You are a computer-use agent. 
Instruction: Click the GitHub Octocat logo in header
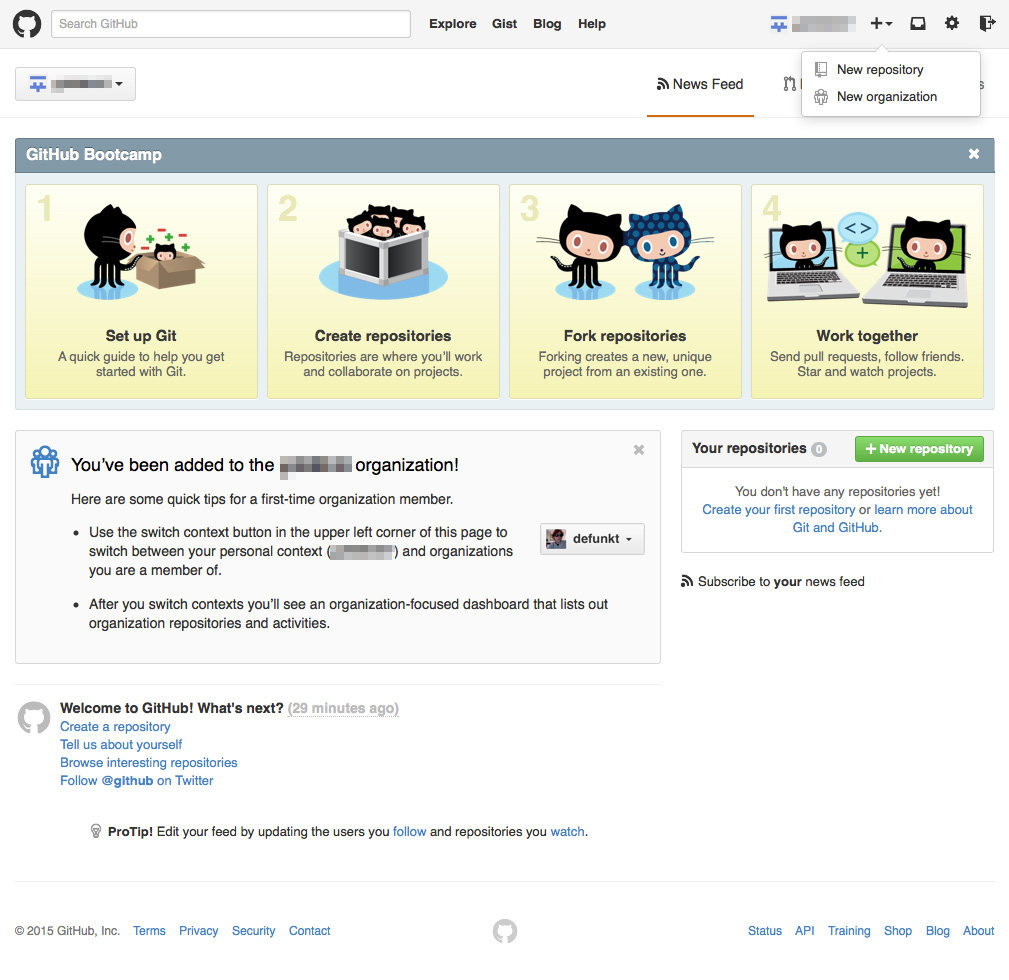click(x=27, y=24)
